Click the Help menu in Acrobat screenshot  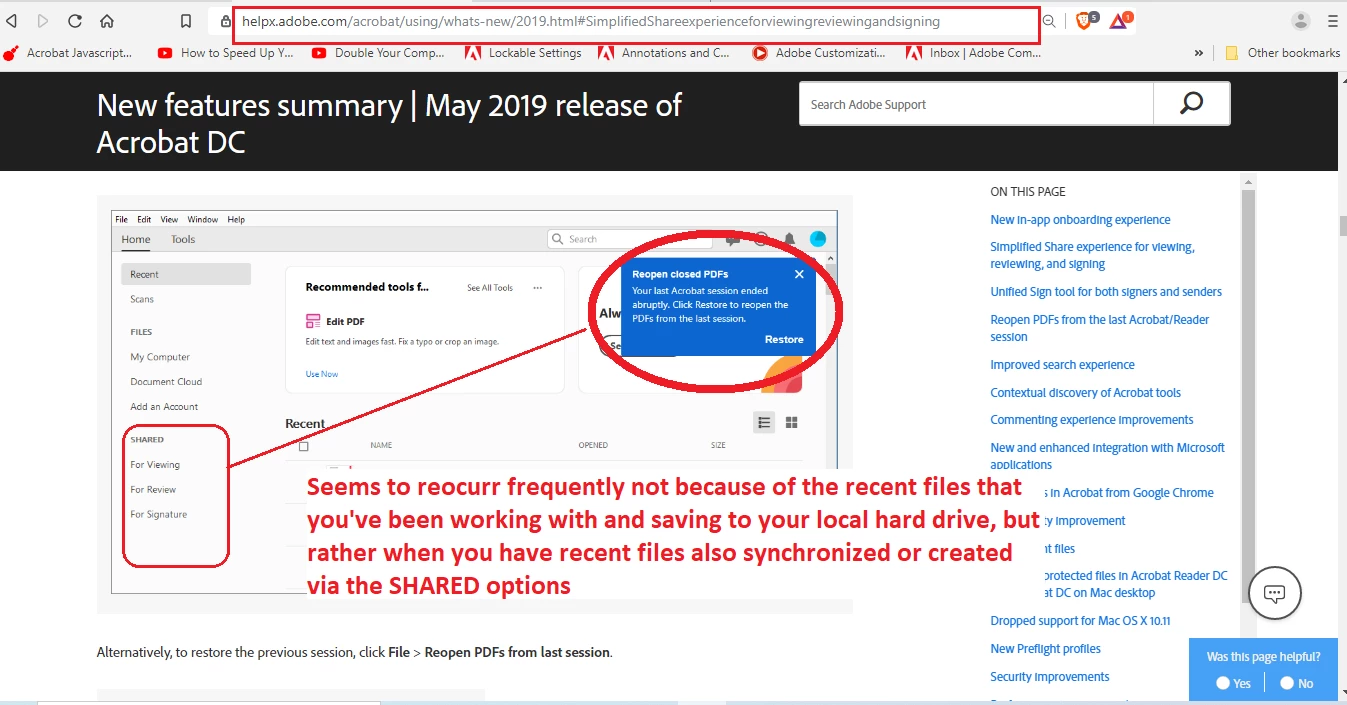[236, 219]
